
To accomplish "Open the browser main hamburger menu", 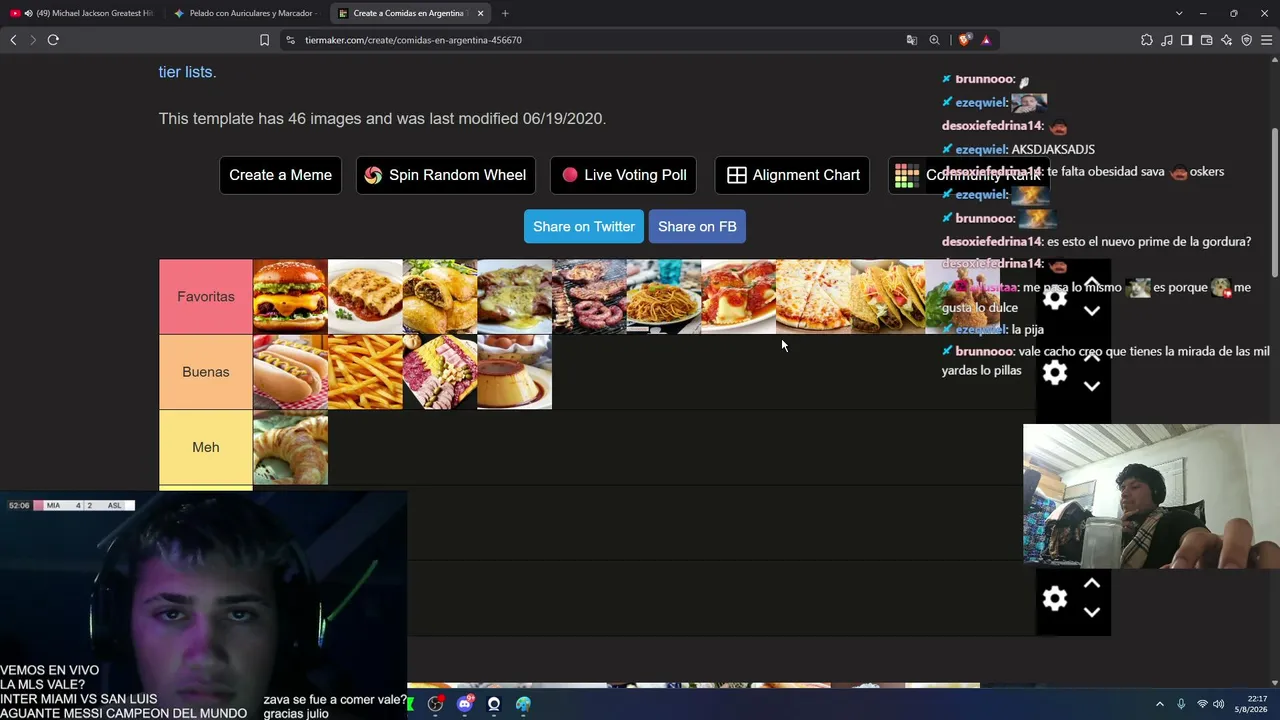I will pyautogui.click(x=1266, y=40).
